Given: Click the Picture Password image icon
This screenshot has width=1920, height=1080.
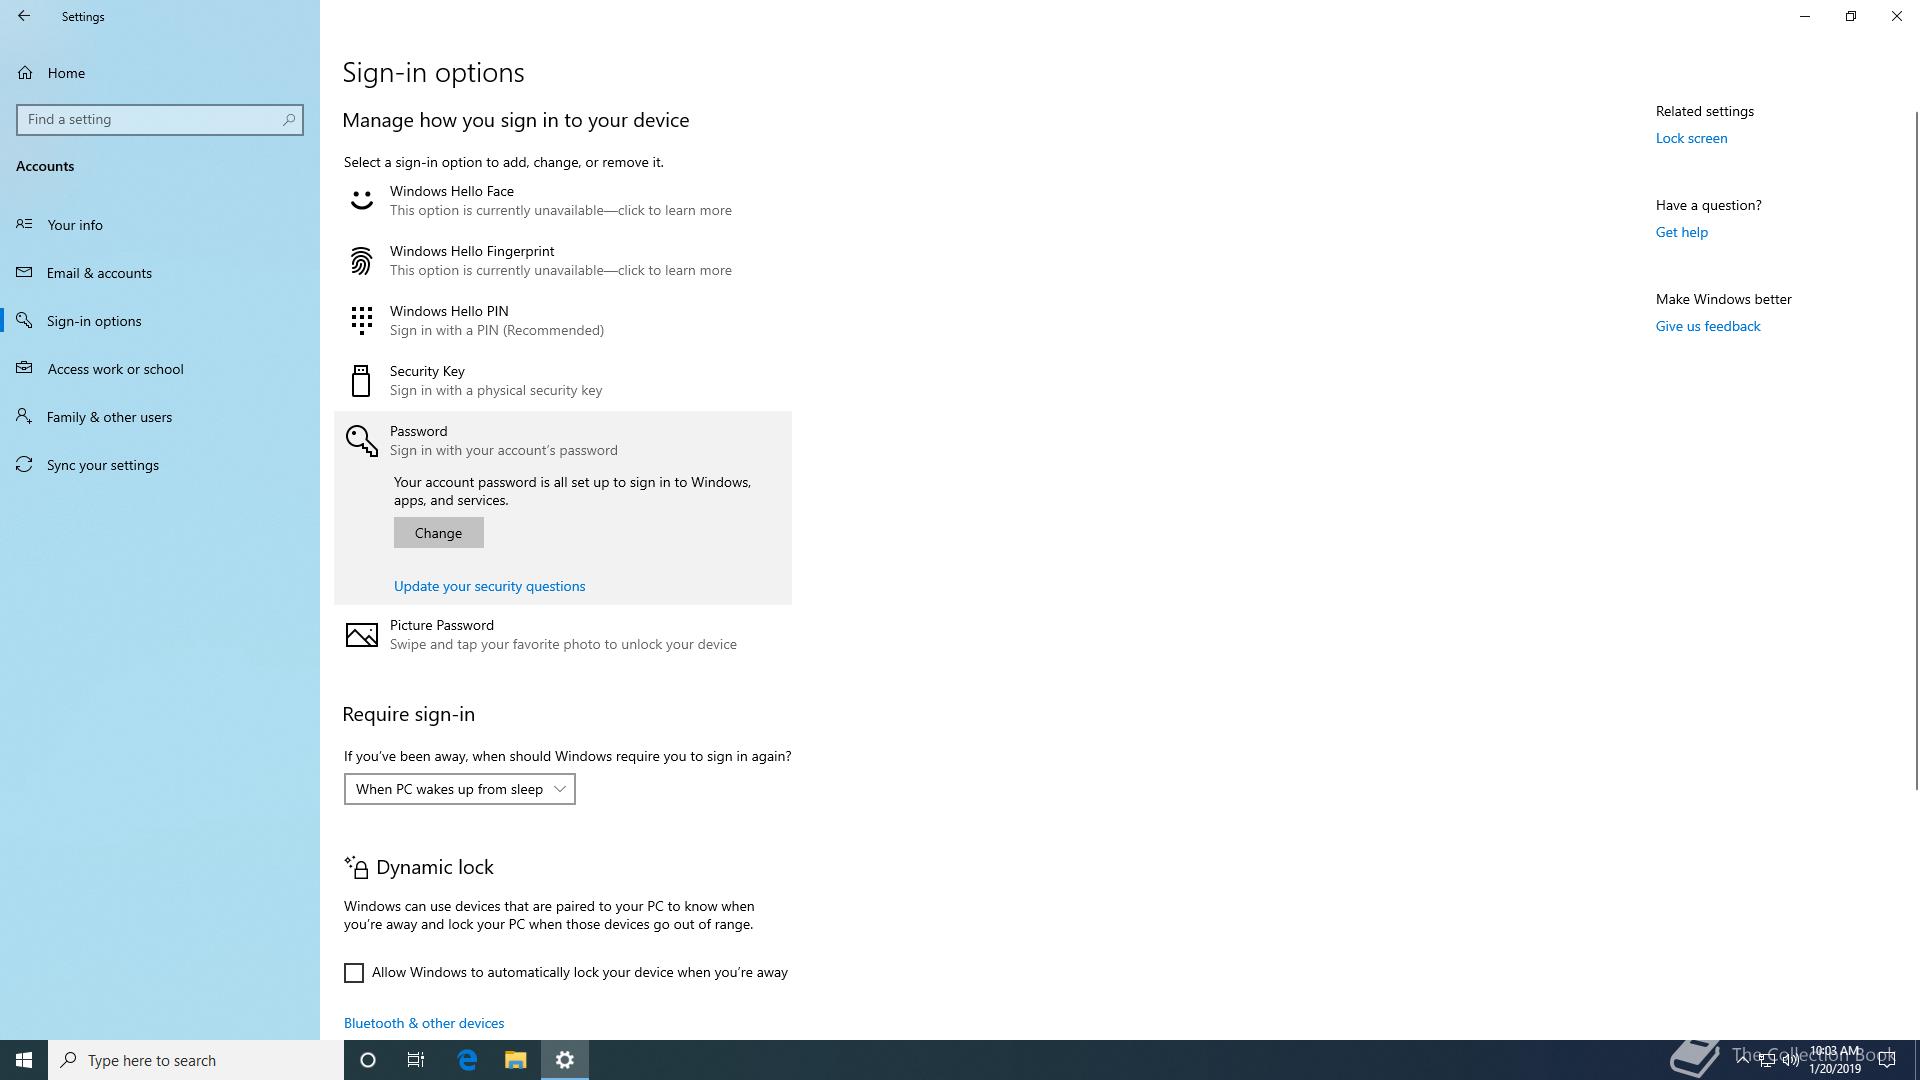Looking at the screenshot, I should (x=361, y=634).
